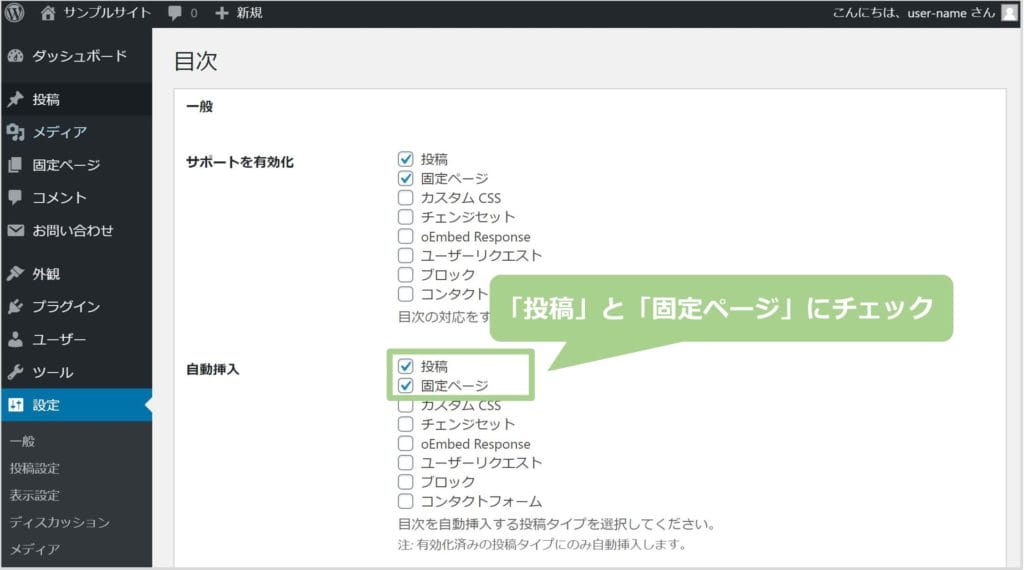This screenshot has height=570, width=1024.
Task: Click the メディア sidebar icon
Action: pyautogui.click(x=15, y=132)
